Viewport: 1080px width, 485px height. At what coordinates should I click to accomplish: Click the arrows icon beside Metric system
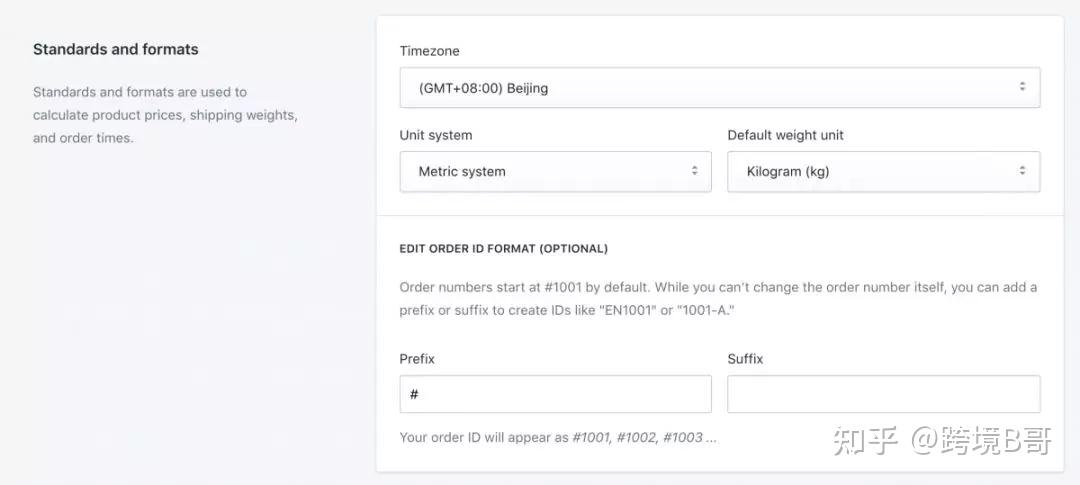pos(694,171)
